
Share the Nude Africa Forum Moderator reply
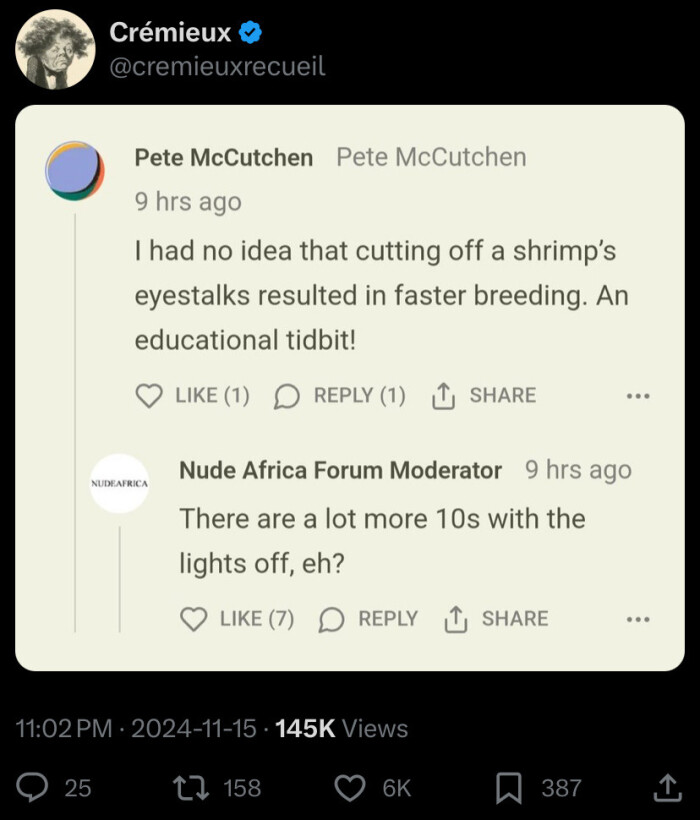point(456,620)
